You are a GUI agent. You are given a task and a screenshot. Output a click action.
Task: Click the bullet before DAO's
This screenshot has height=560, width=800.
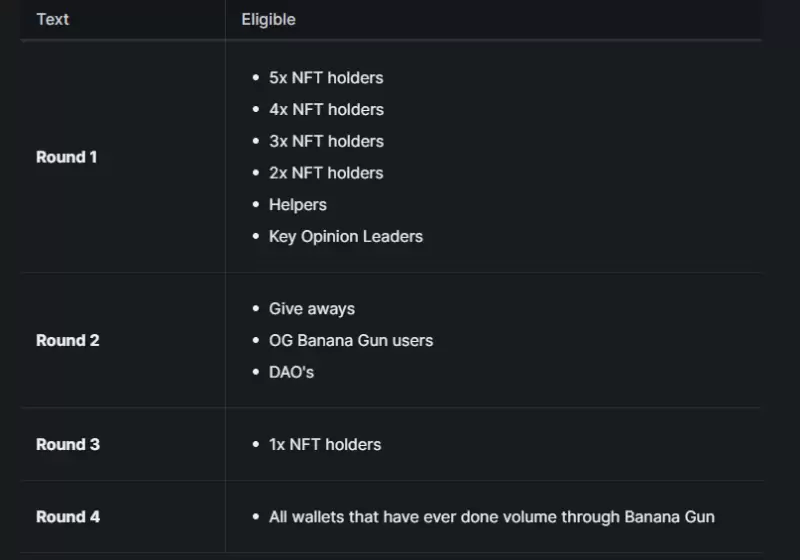tap(256, 372)
